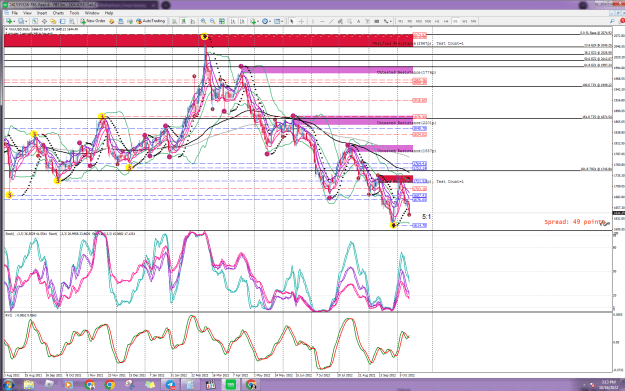625x391 pixels.
Task: Open File Explorer from the taskbar
Action: coord(29,385)
